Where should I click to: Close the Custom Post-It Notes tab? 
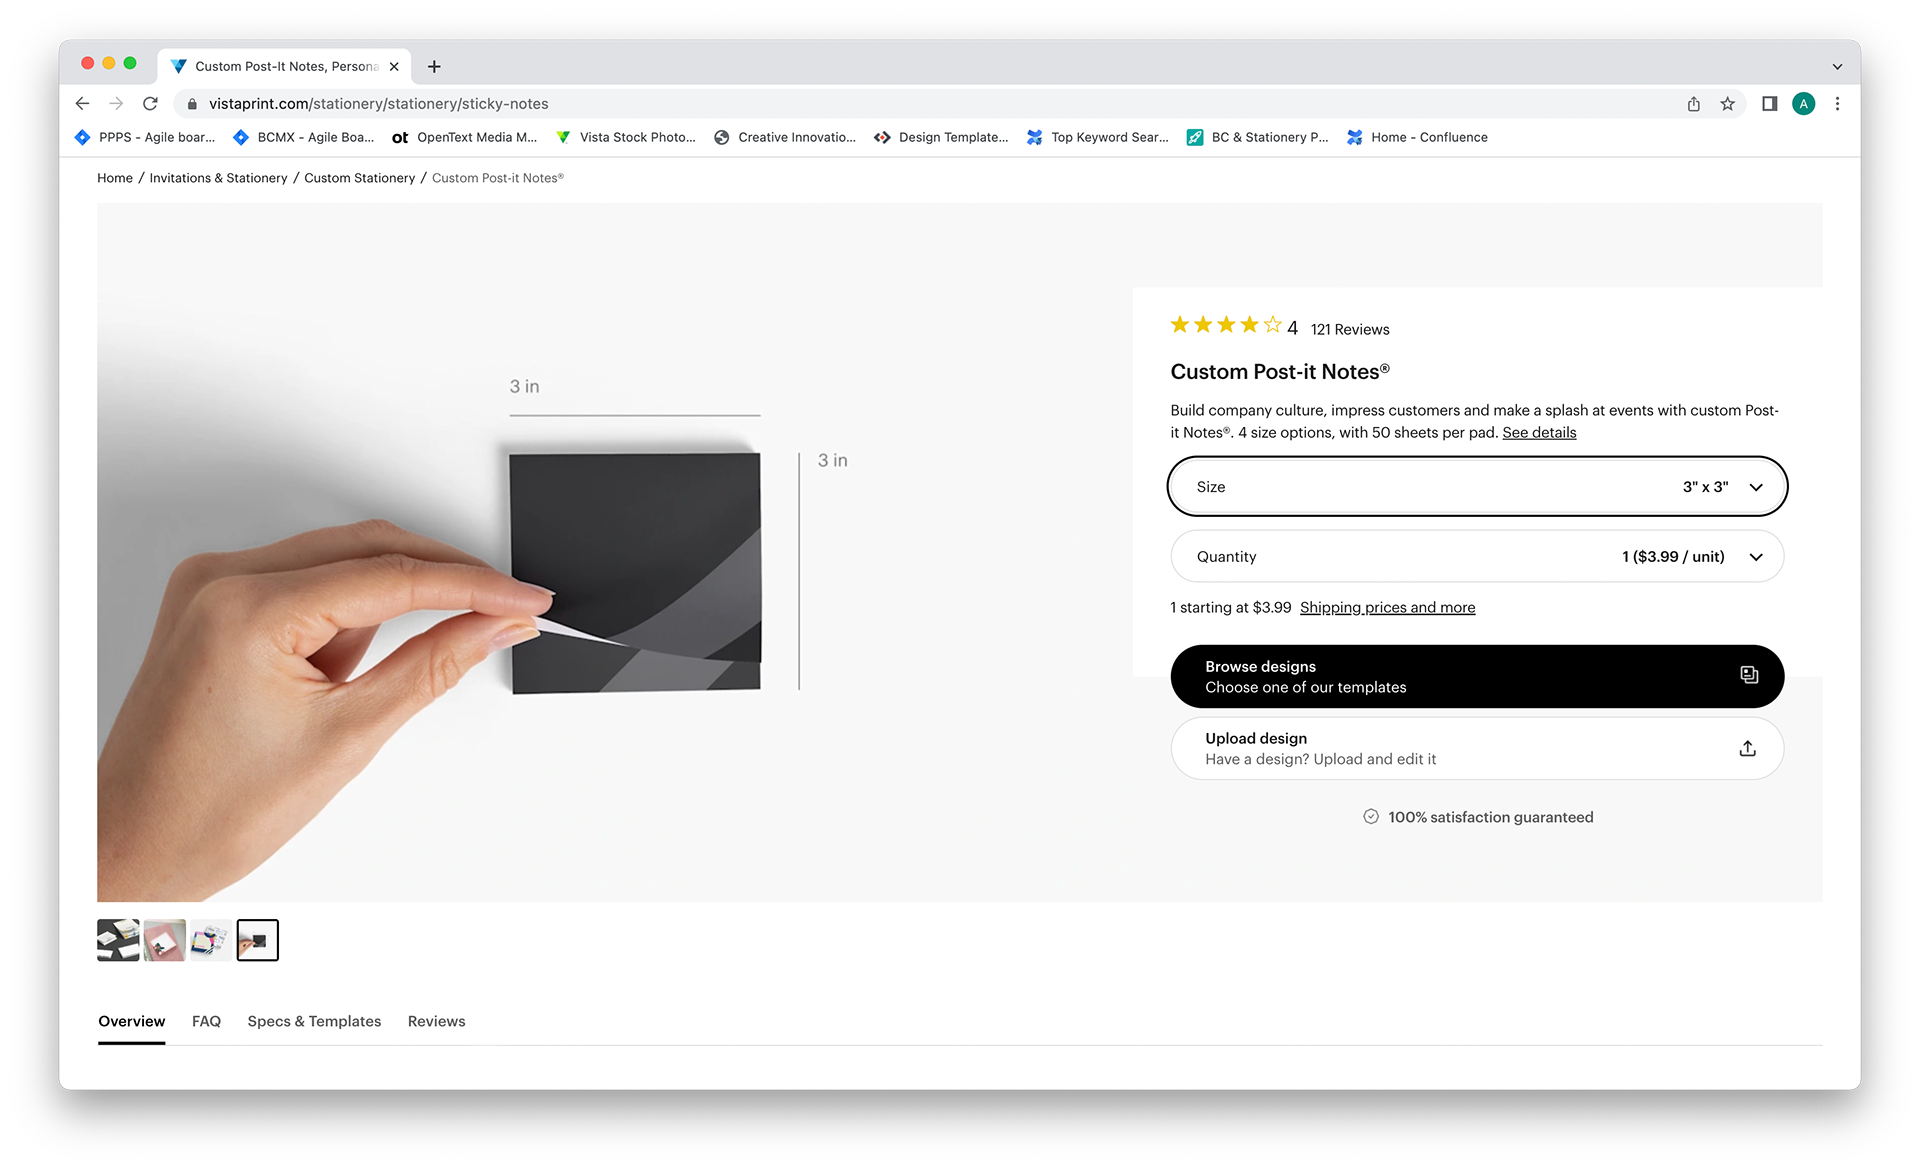(x=394, y=66)
